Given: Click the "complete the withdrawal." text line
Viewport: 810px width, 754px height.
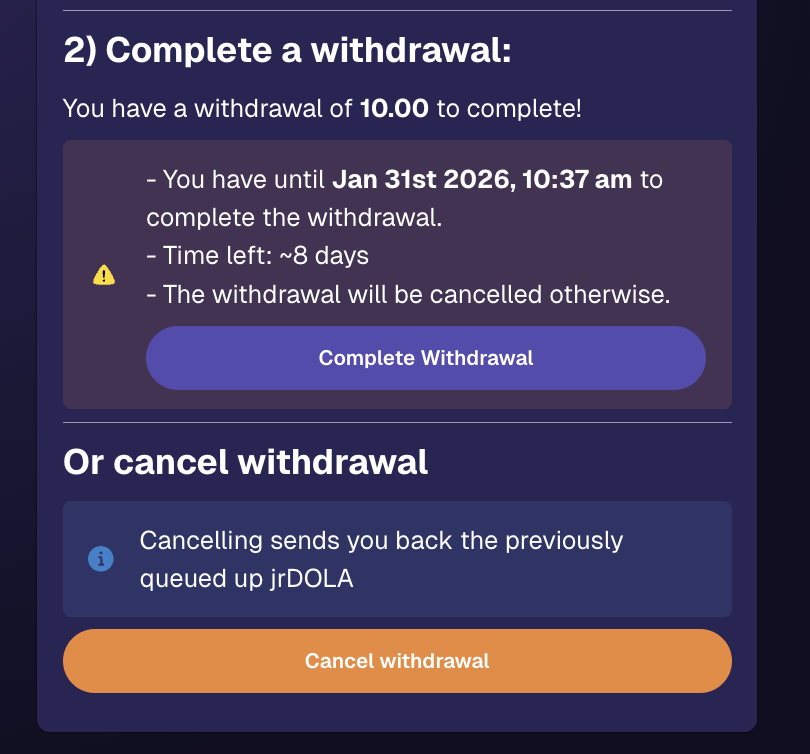Looking at the screenshot, I should 293,218.
